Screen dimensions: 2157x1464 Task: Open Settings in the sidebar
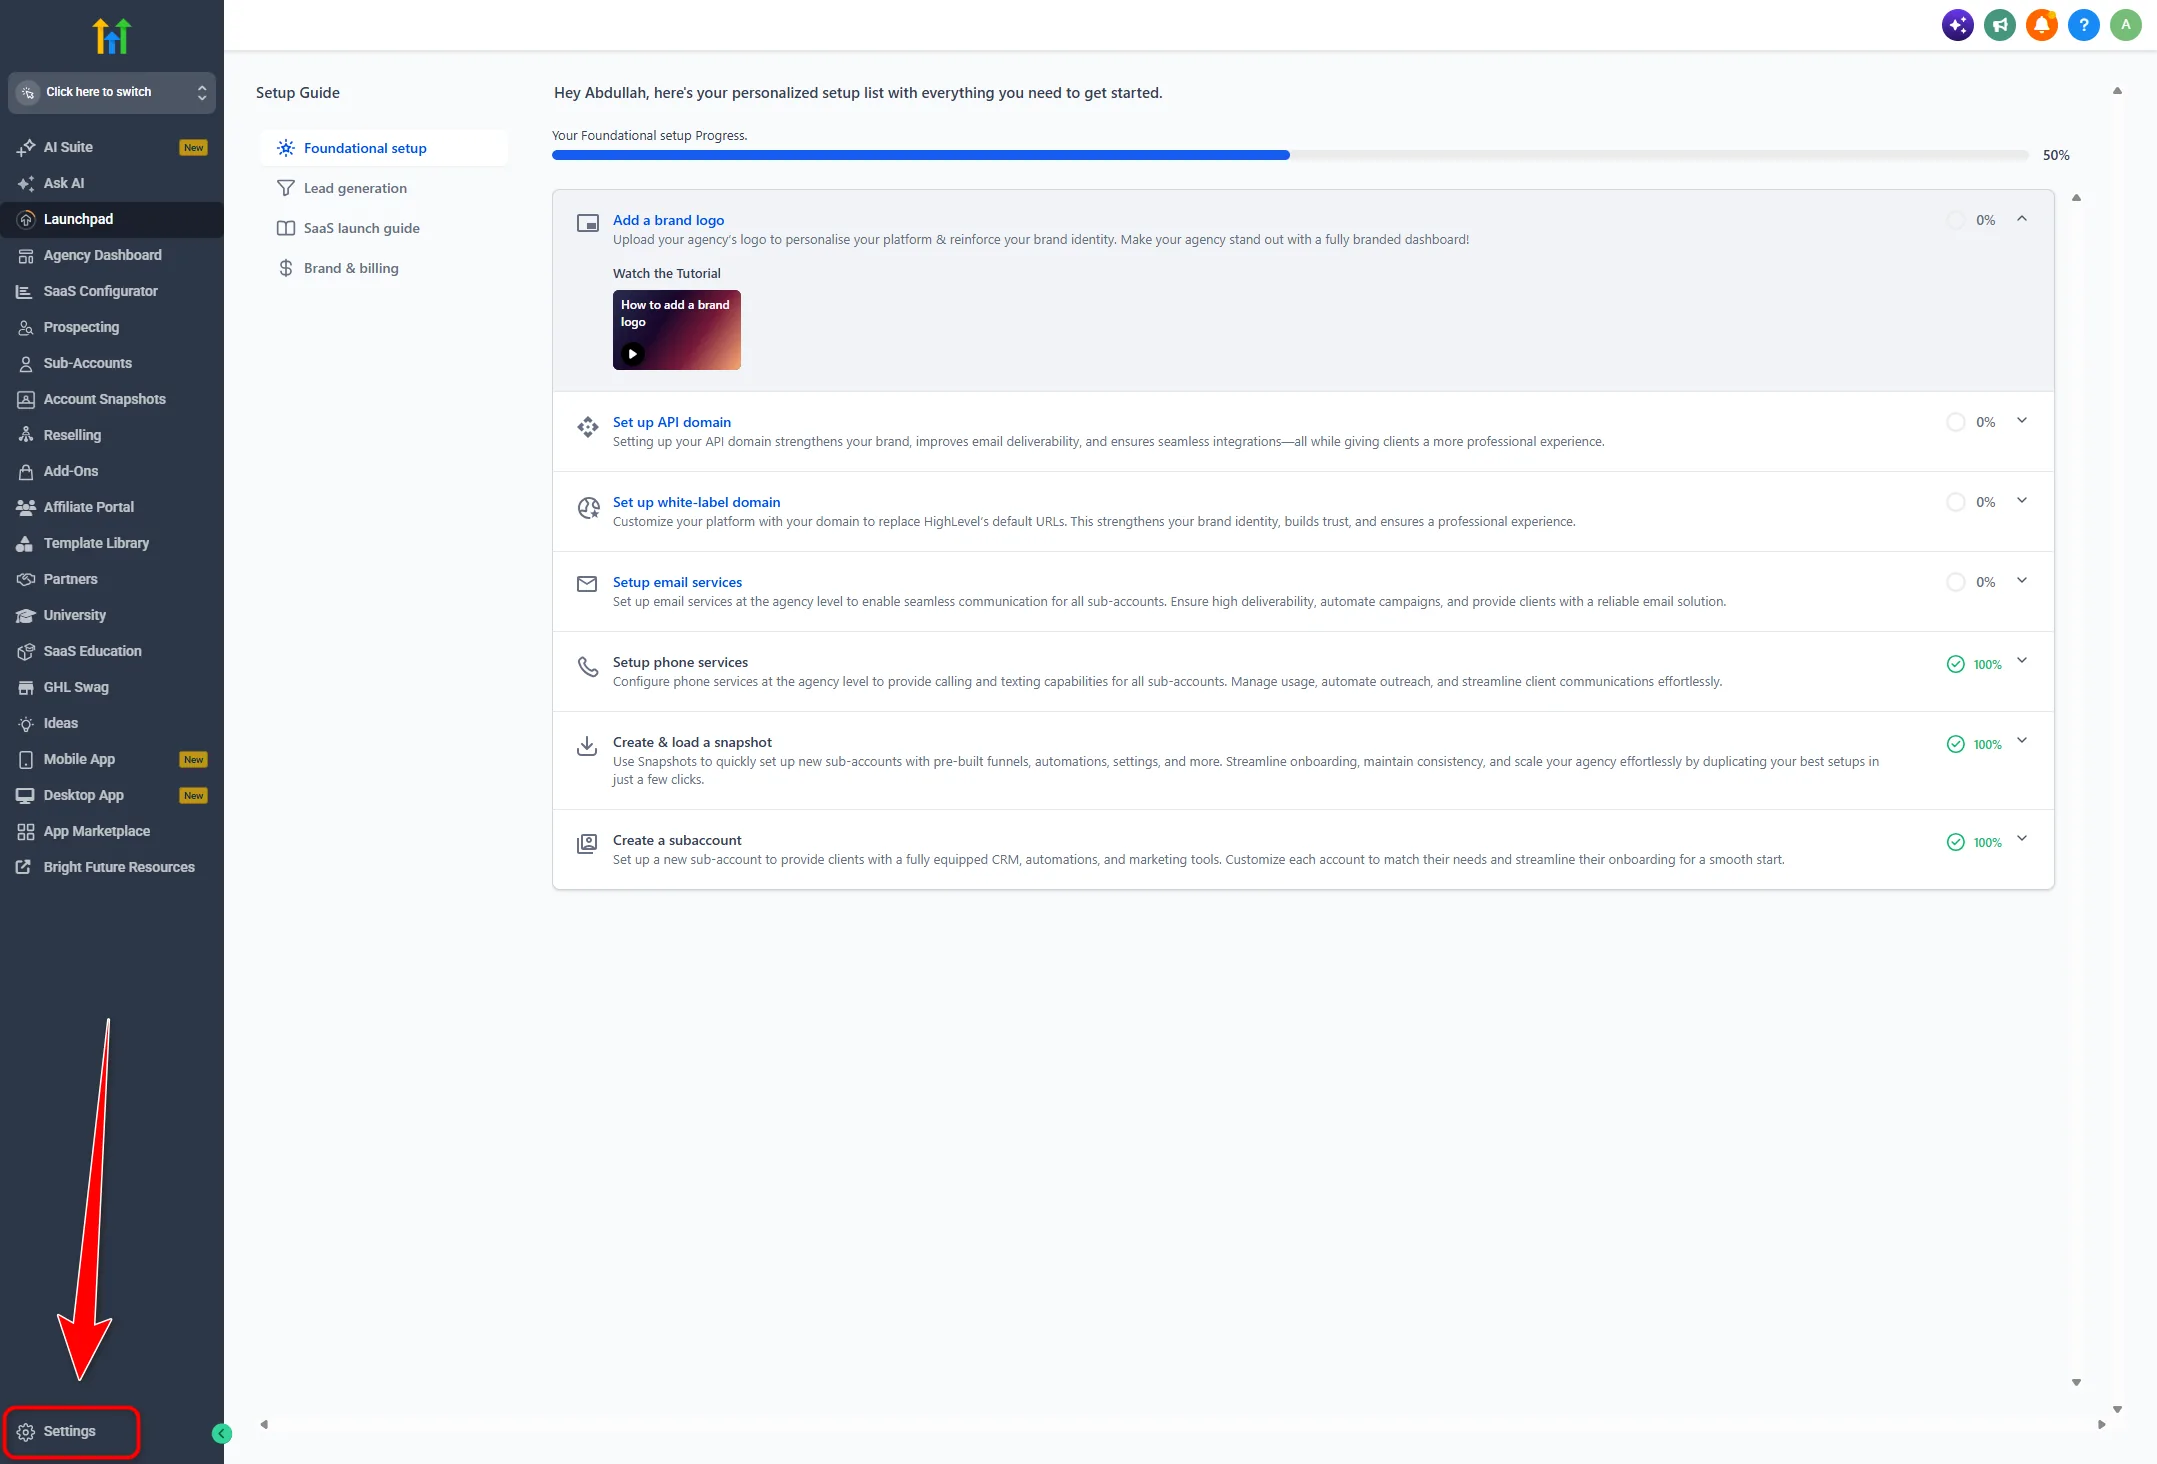[71, 1431]
